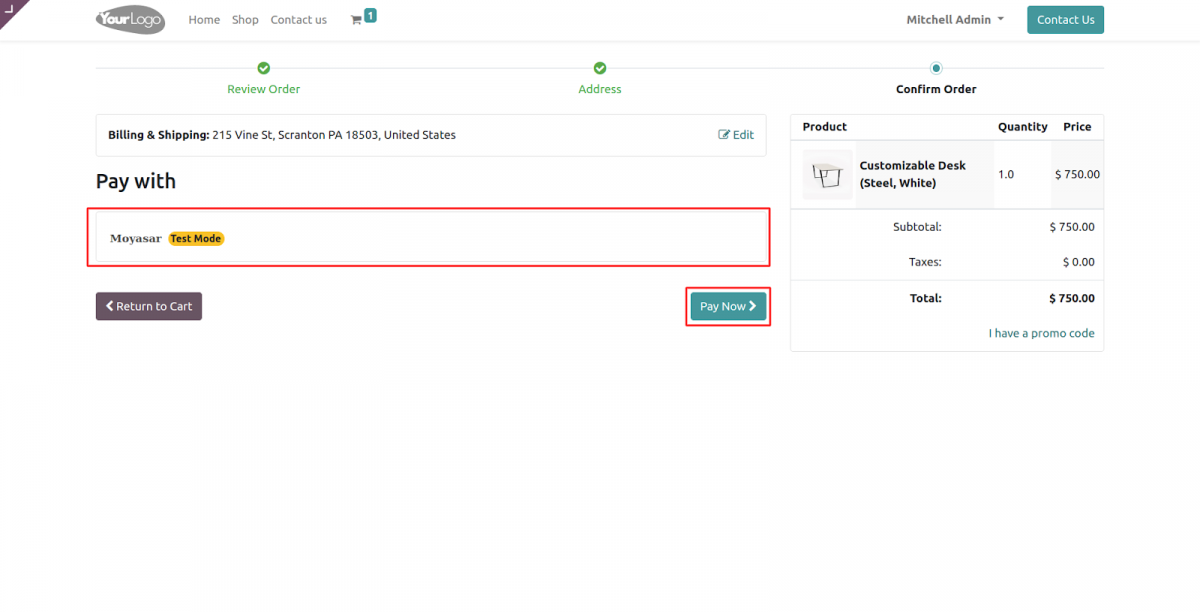Click the arrow icon inside Pay Now button

[753, 306]
